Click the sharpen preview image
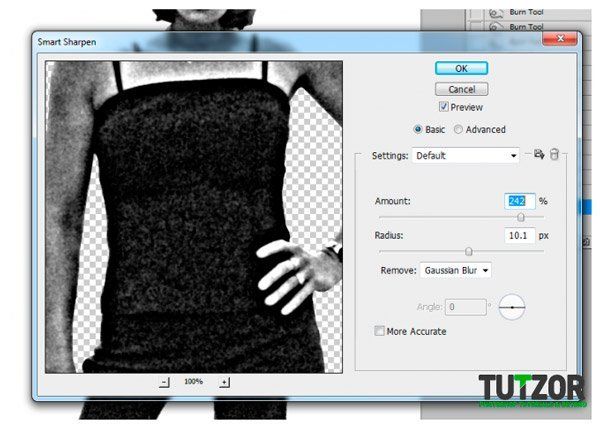Image resolution: width=600 pixels, height=428 pixels. (x=194, y=217)
